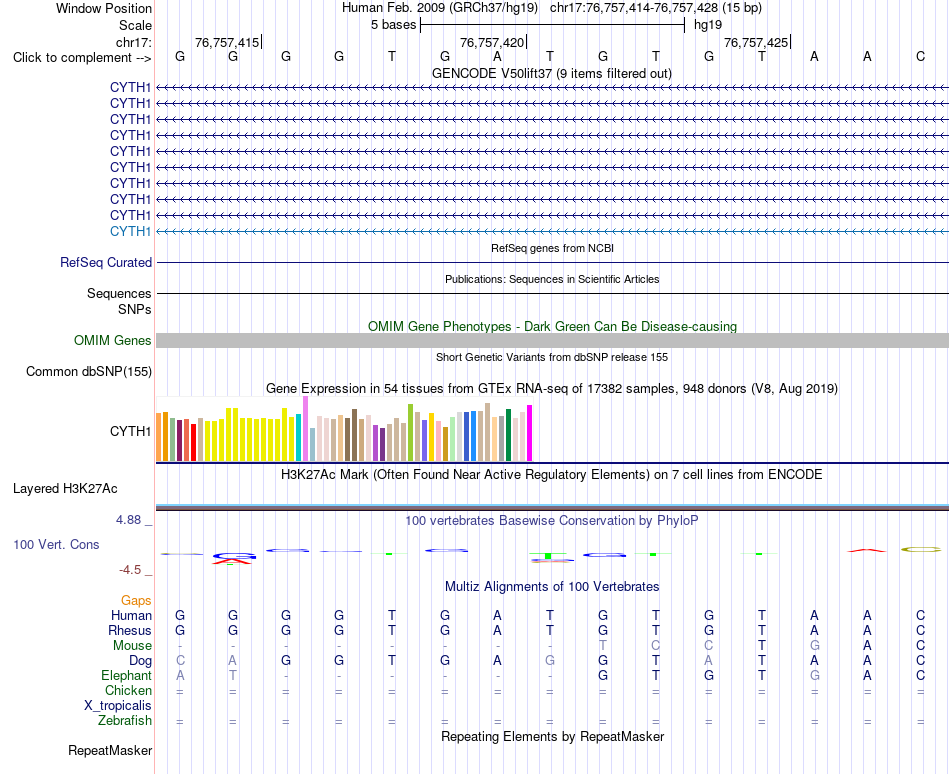Click the 'Dog' alignment row label
The height and width of the screenshot is (774, 950).
(140, 661)
